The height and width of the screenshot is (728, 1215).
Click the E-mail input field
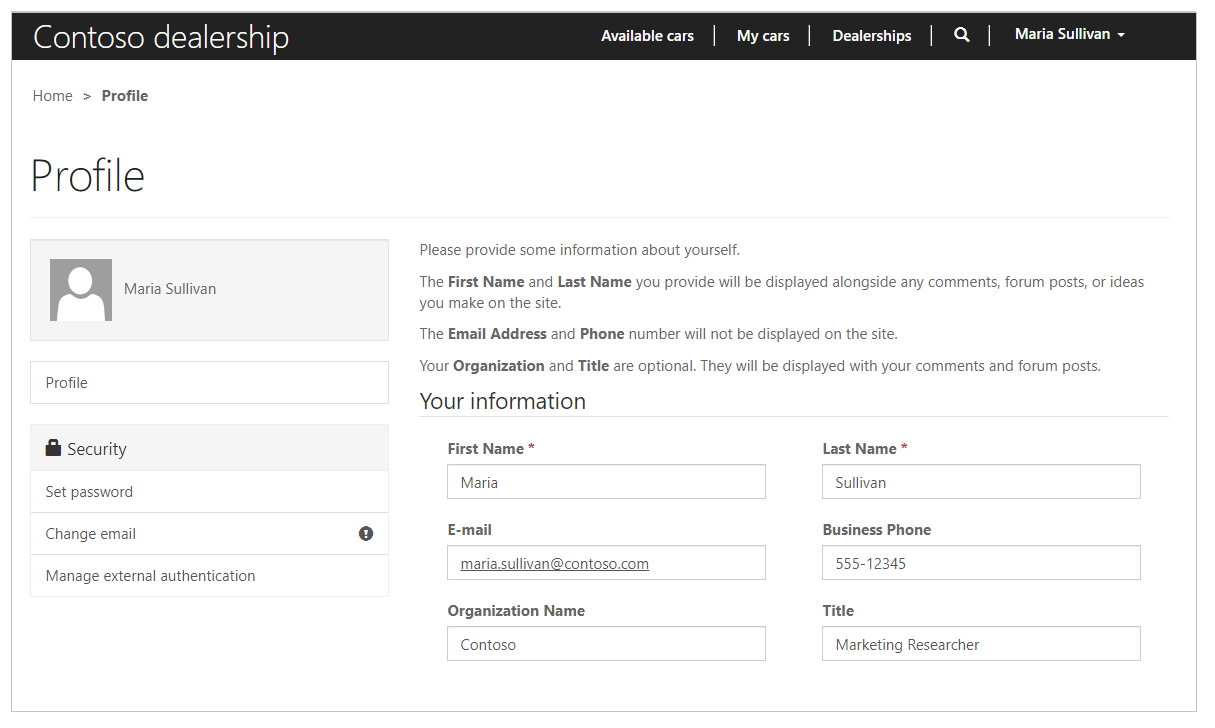click(x=606, y=563)
